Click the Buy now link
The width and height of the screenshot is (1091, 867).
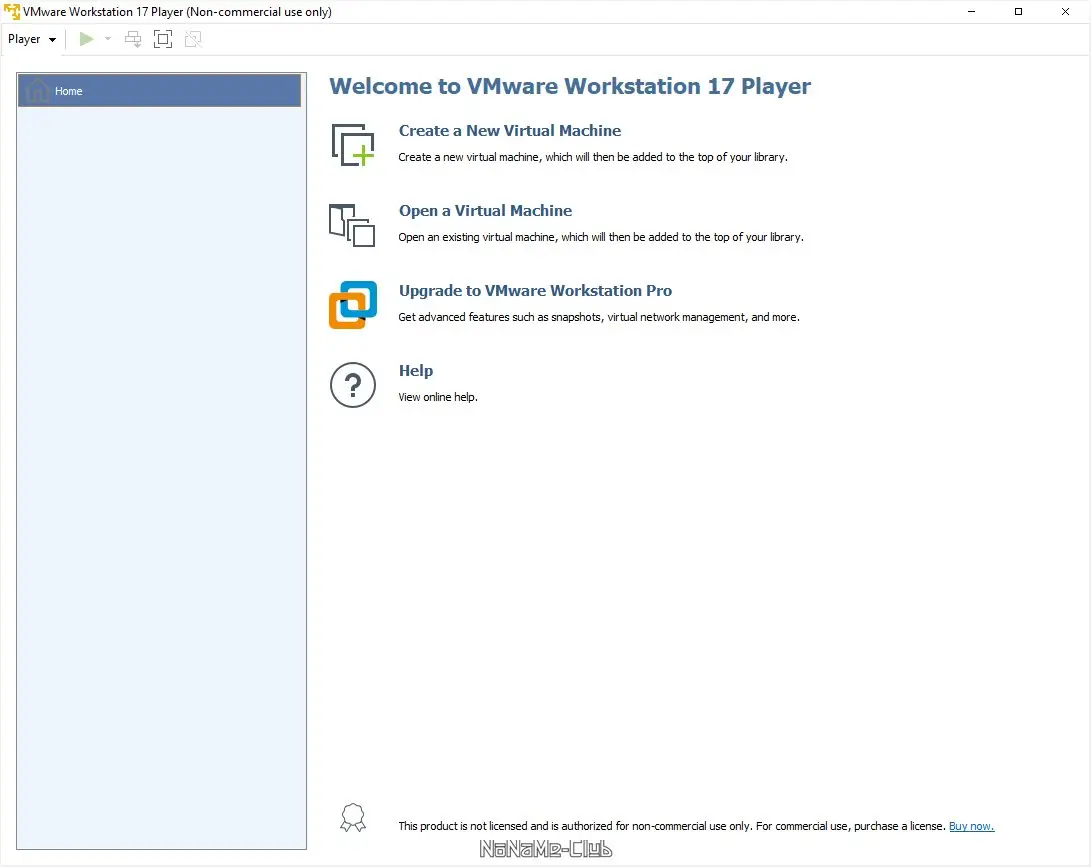[x=971, y=826]
